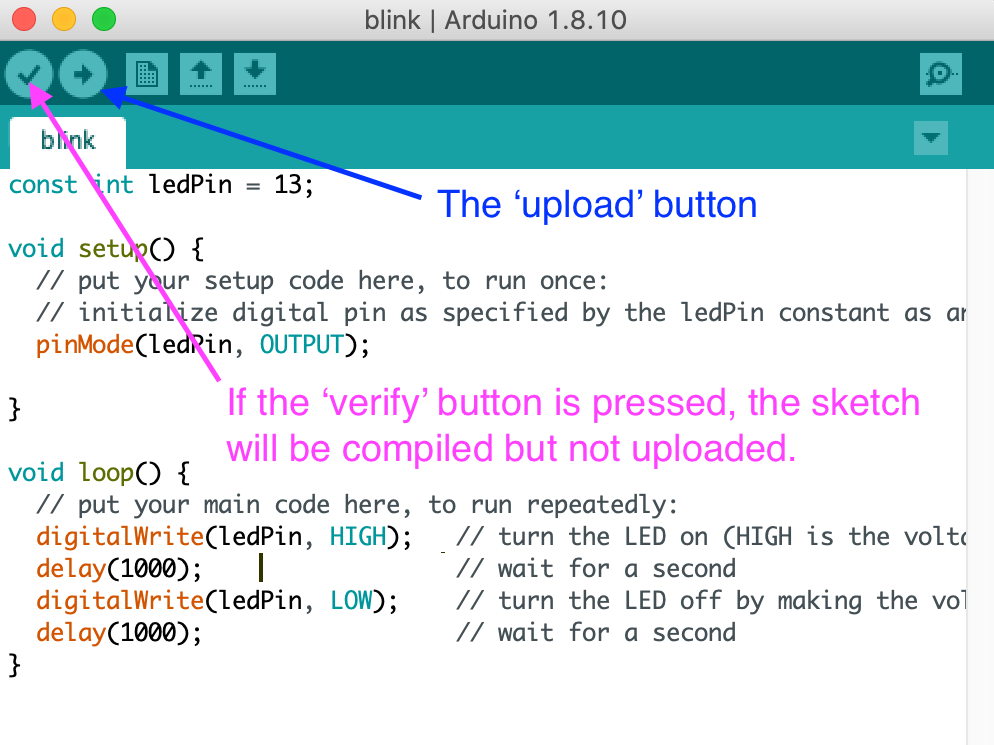
Task: Click 'void setup() {' line
Action: pos(106,249)
